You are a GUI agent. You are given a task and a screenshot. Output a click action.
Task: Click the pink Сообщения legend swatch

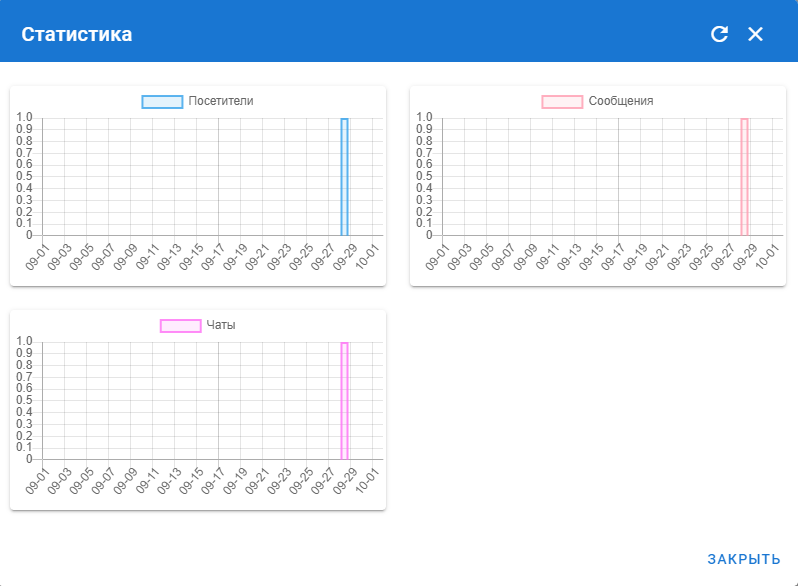pos(562,102)
